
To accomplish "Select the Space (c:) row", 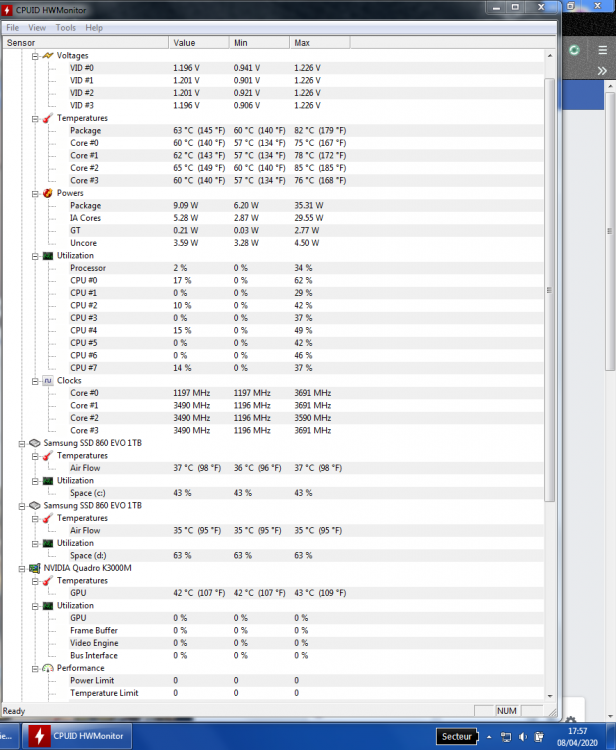I will [306, 493].
